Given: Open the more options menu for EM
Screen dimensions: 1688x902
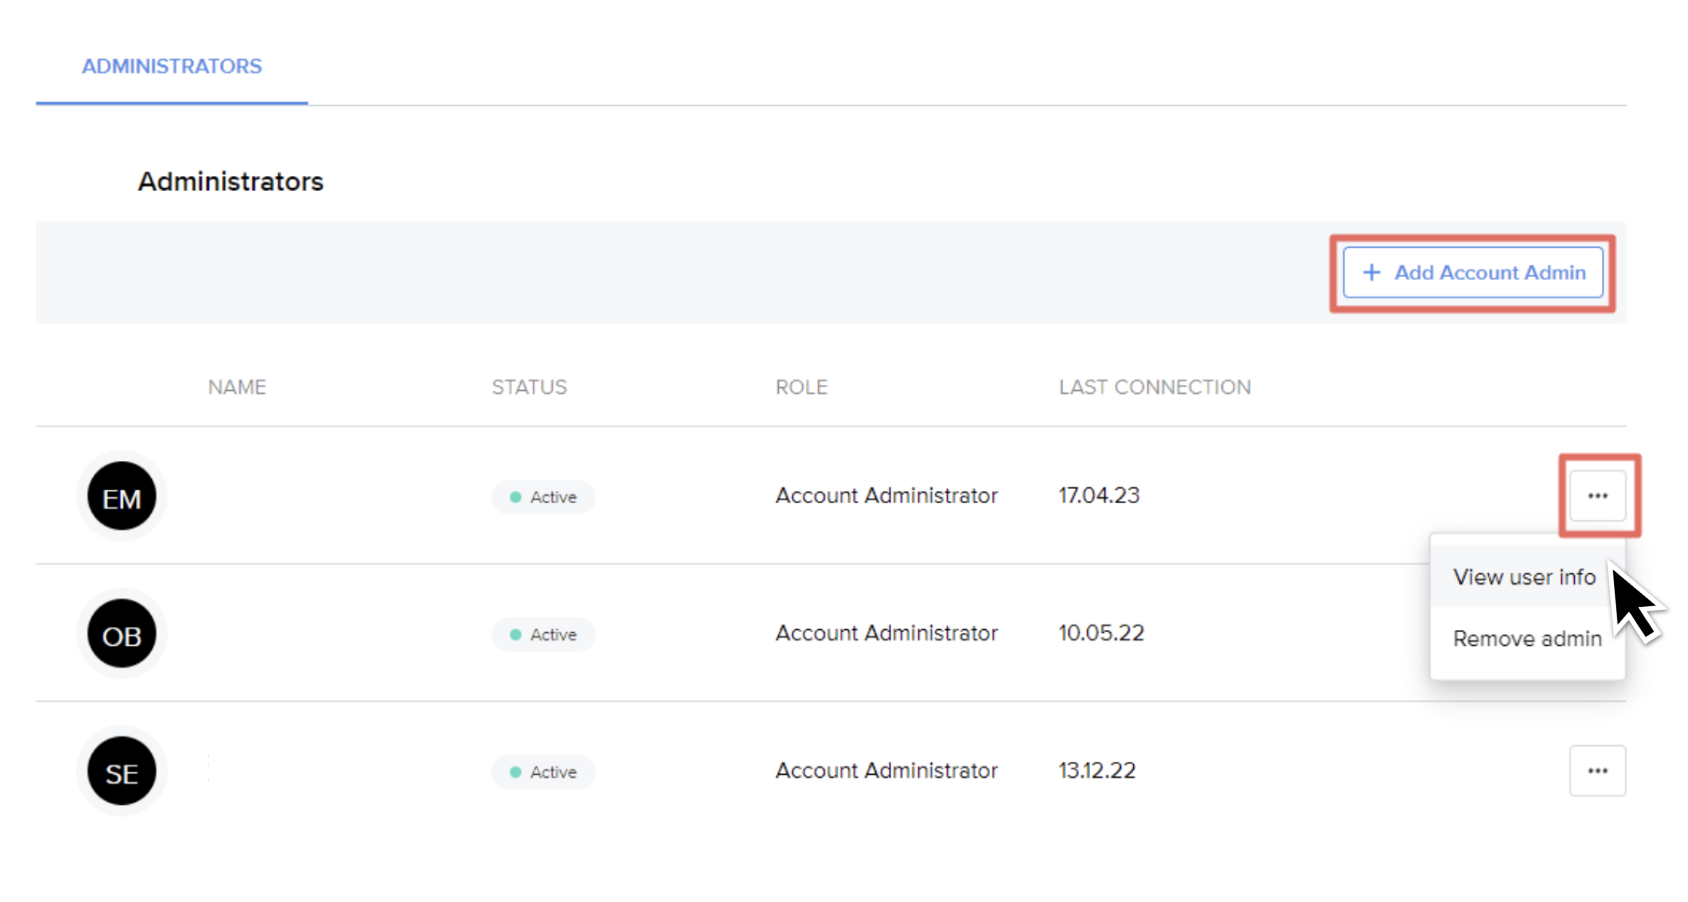Looking at the screenshot, I should [1597, 496].
